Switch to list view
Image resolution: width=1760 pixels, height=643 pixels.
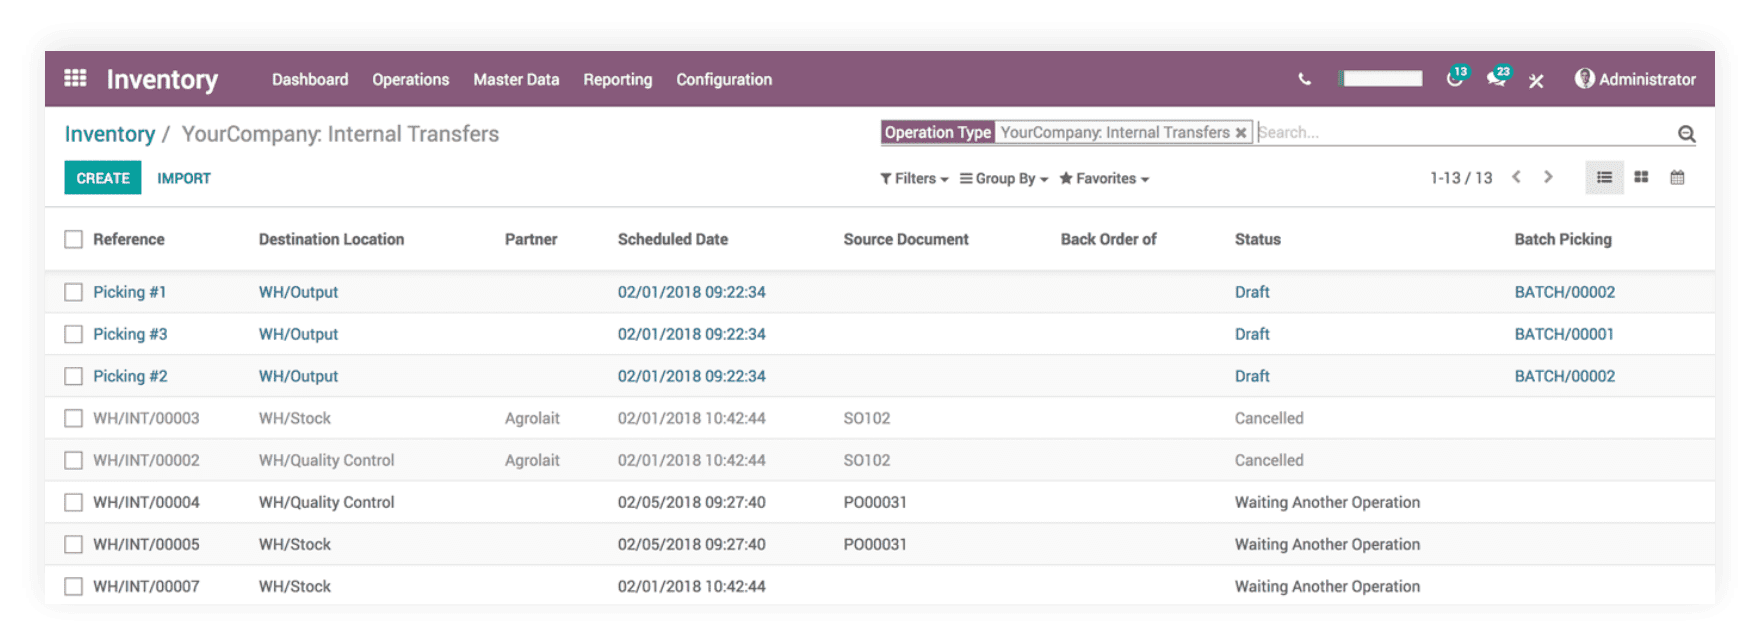click(1604, 178)
